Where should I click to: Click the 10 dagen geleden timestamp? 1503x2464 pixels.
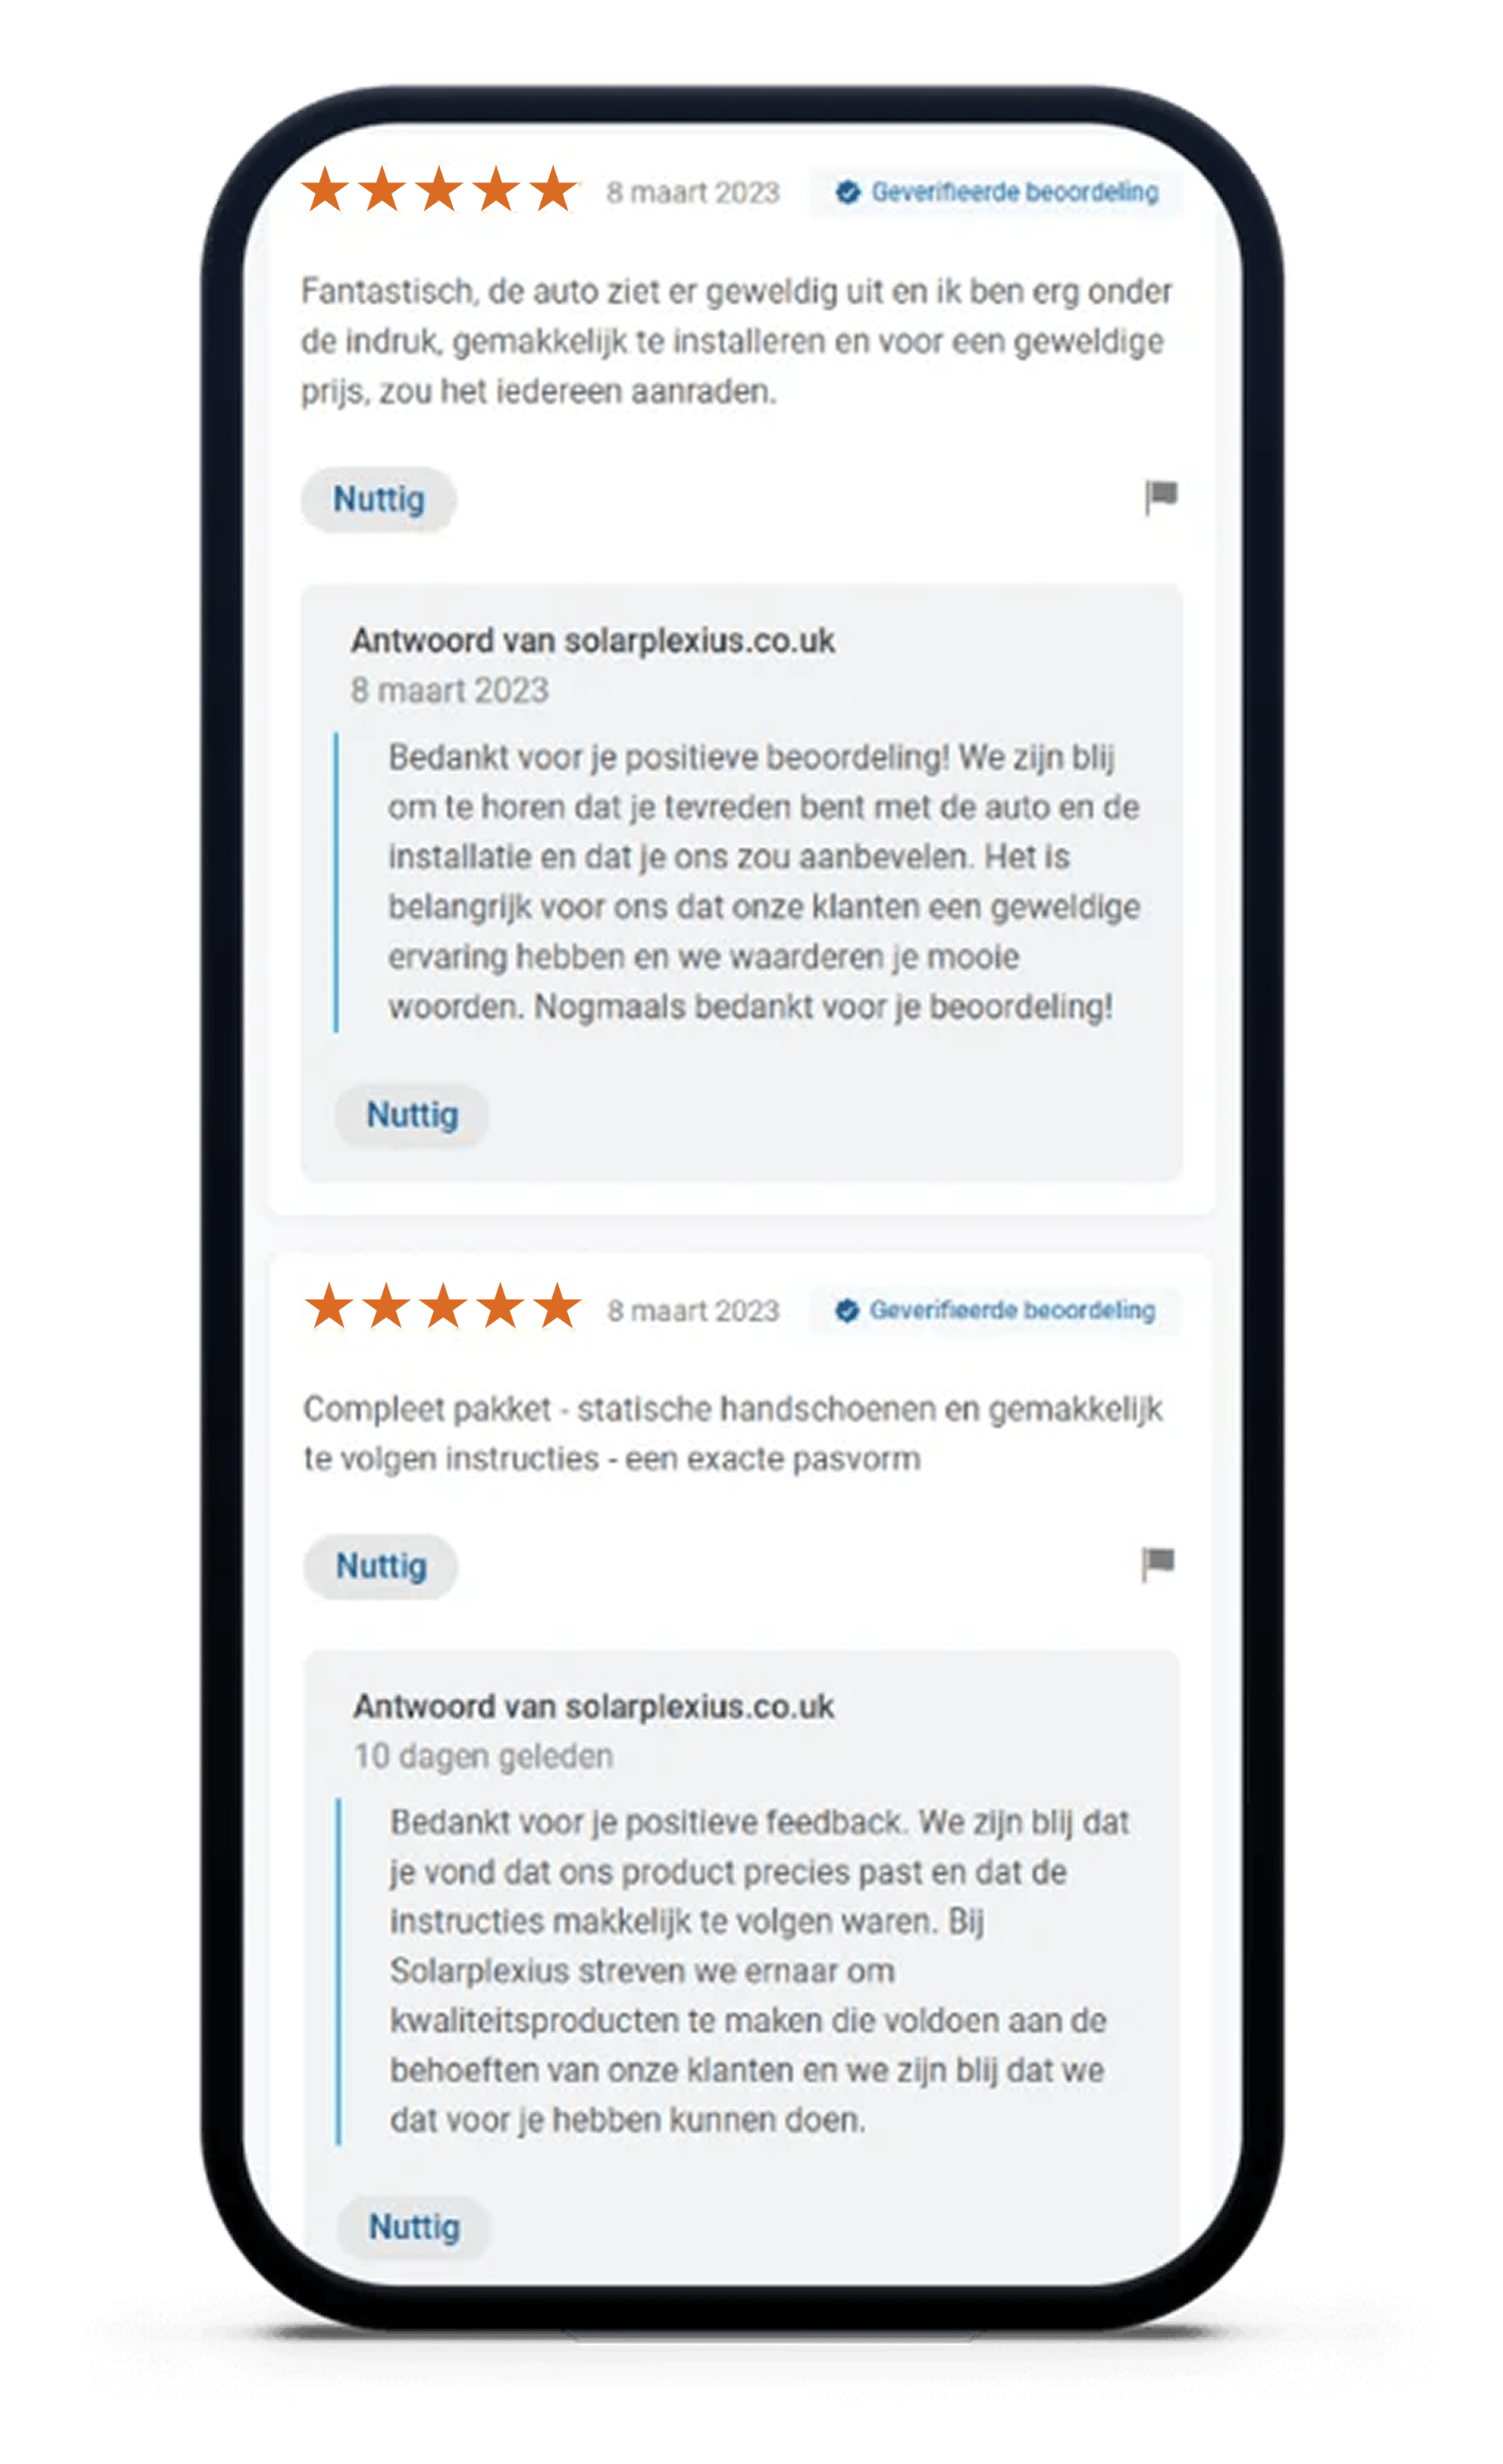coord(483,1756)
